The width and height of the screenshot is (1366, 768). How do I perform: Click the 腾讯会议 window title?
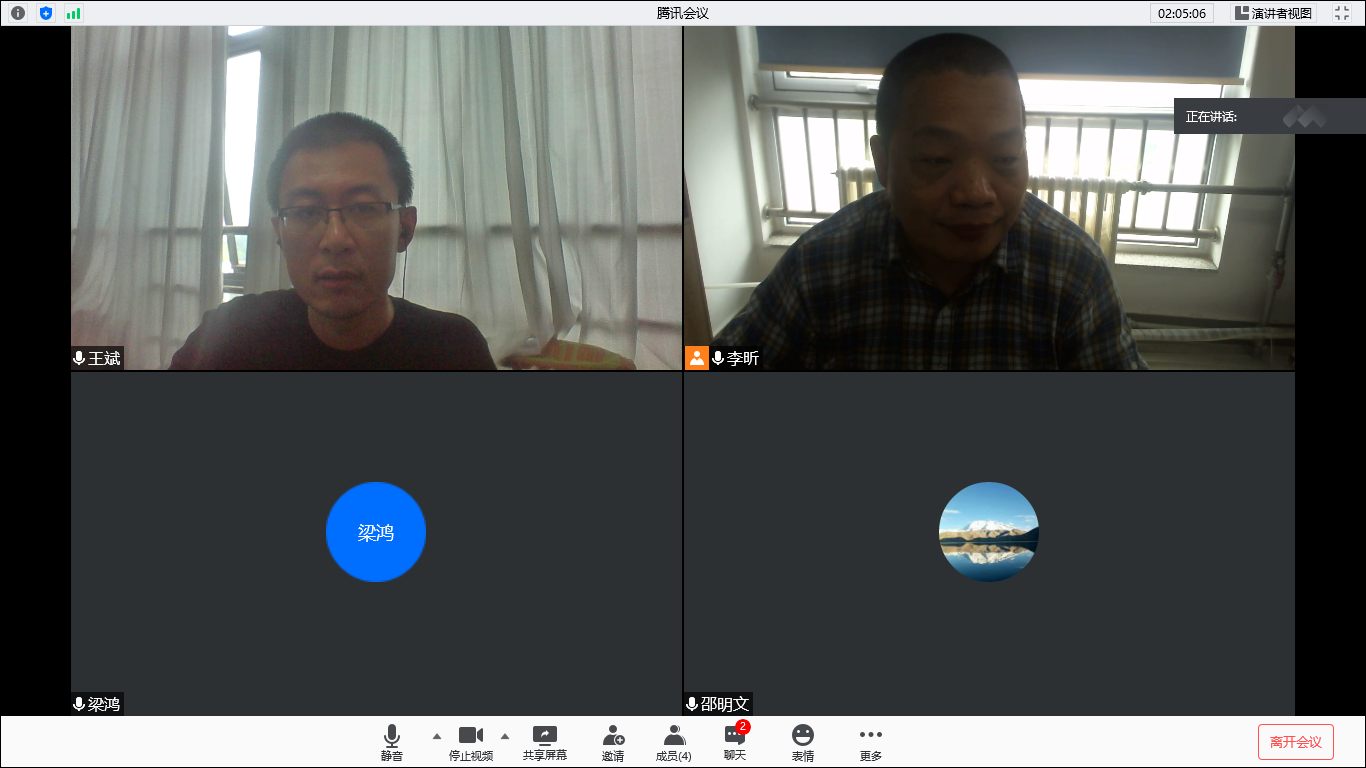(683, 13)
